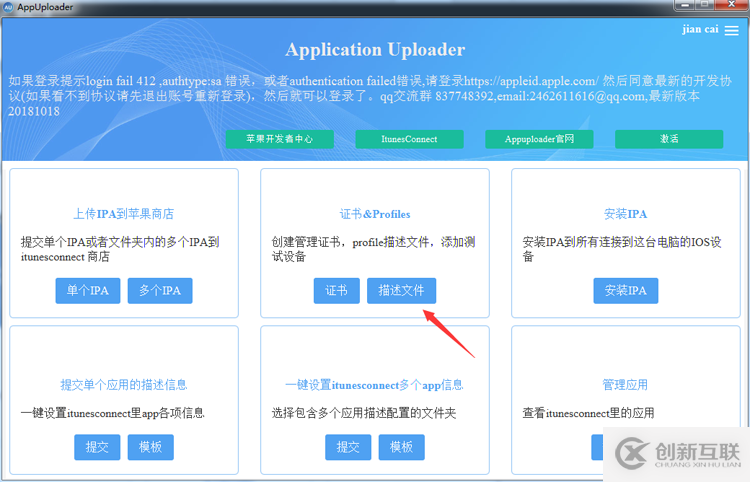The height and width of the screenshot is (482, 750).
Task: Open the hamburger menu beside jian cai
Action: [x=731, y=30]
